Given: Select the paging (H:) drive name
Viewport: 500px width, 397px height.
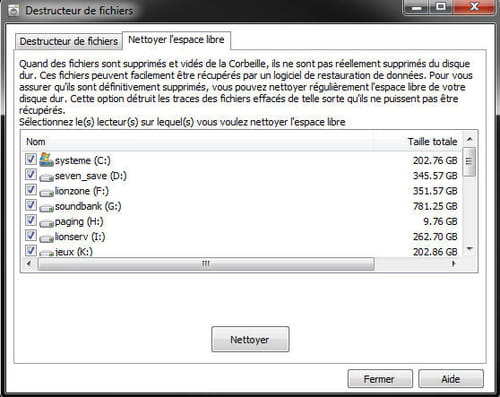Looking at the screenshot, I should (79, 222).
